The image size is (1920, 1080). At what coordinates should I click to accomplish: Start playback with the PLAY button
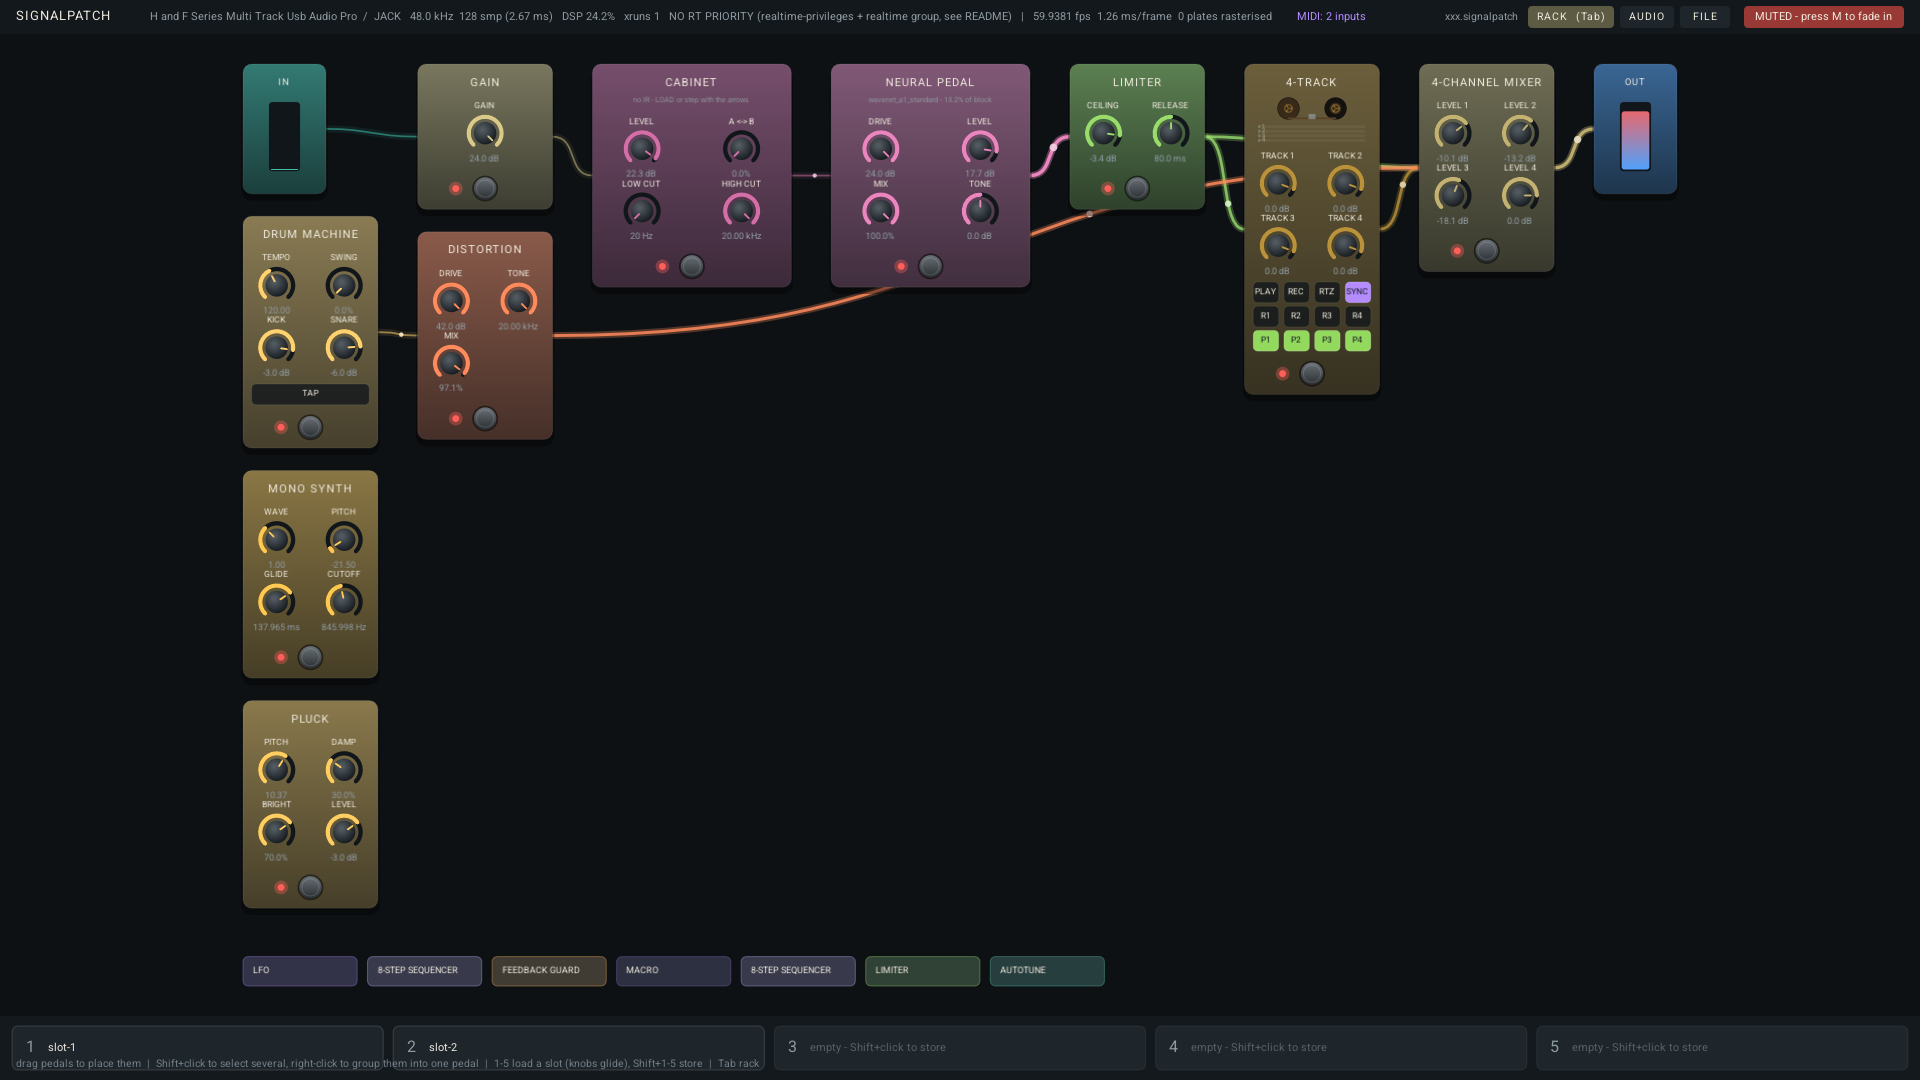[1265, 292]
